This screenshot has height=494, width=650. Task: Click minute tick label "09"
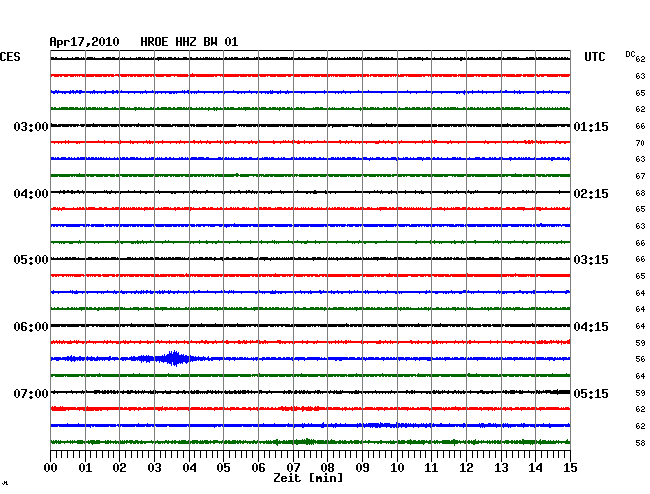click(x=362, y=467)
